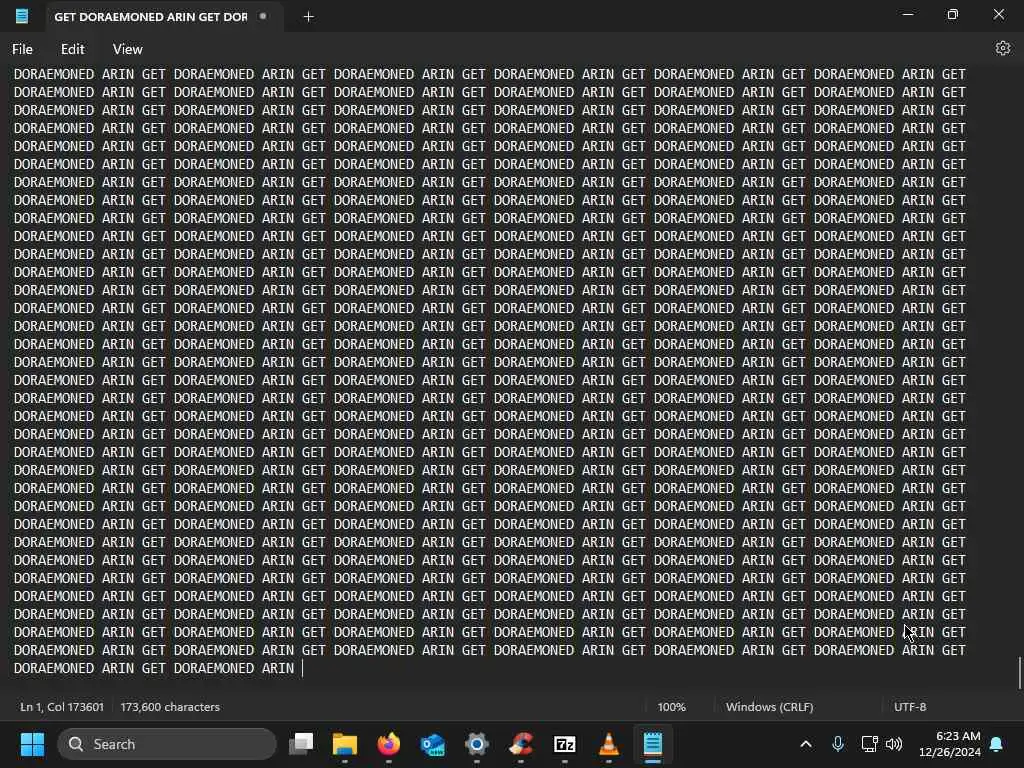This screenshot has height=768, width=1024.
Task: Open Notepad settings gear
Action: (1002, 48)
